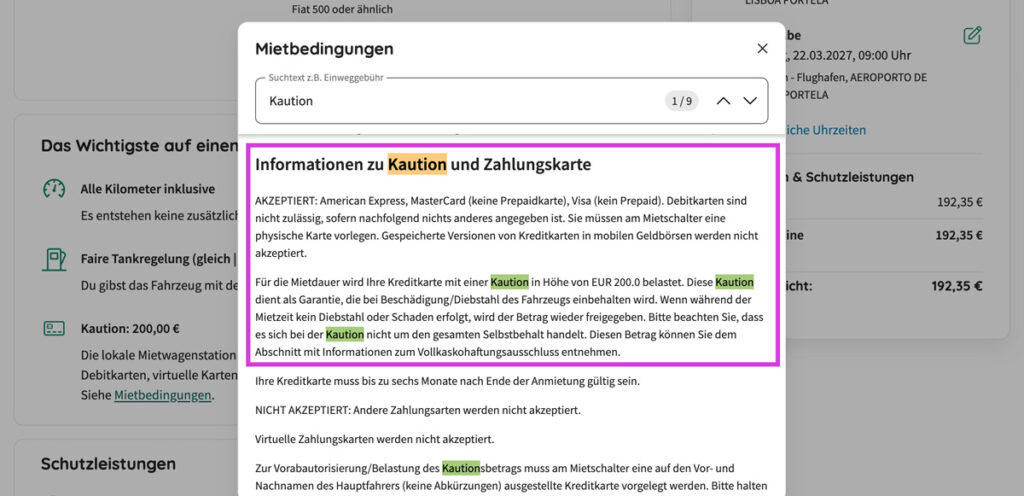Click 'Ihre Kreditkarte muss bis zu sechs Monate' line
The height and width of the screenshot is (496, 1024).
[x=447, y=380]
